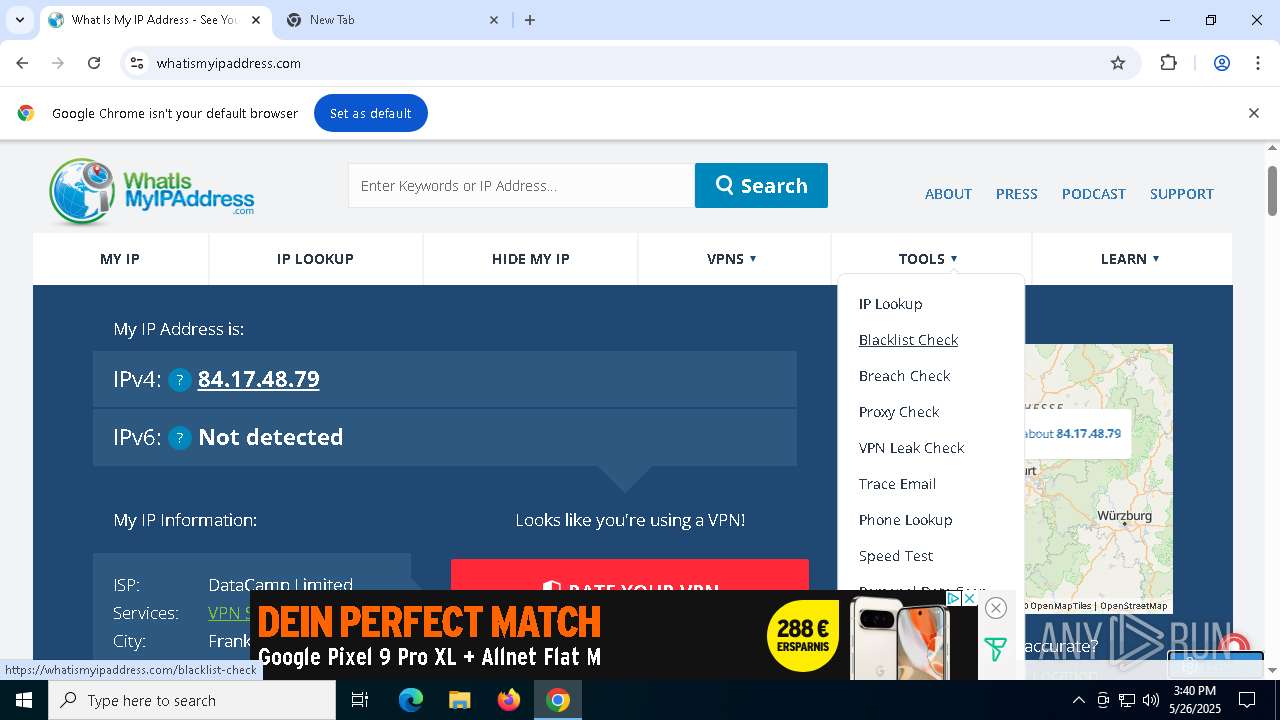
Task: Open the IP LOOKUP nav item
Action: (x=315, y=259)
